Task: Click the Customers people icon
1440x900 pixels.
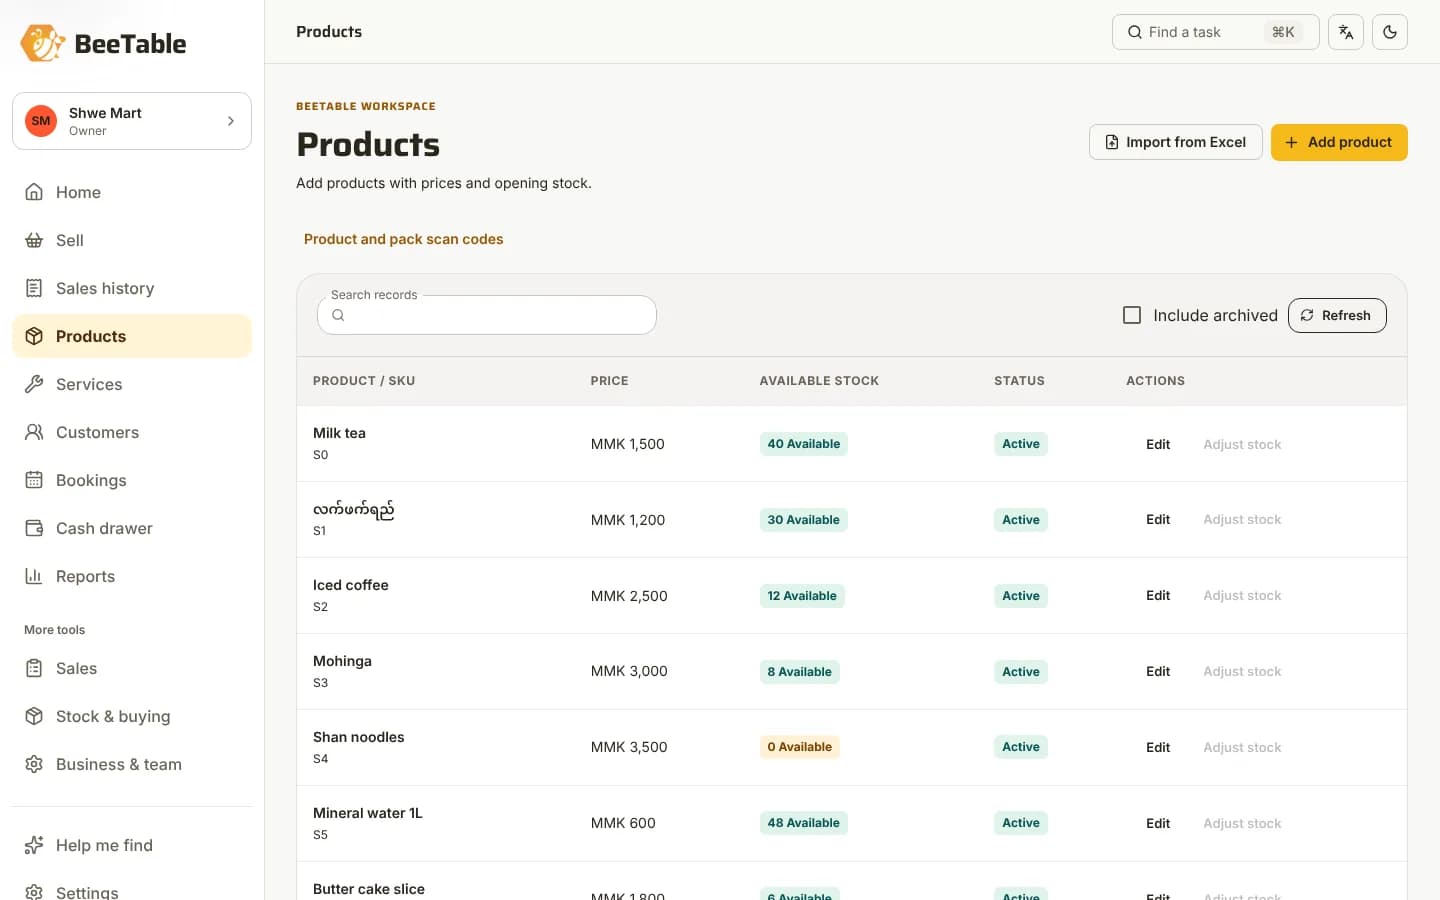Action: pos(34,432)
